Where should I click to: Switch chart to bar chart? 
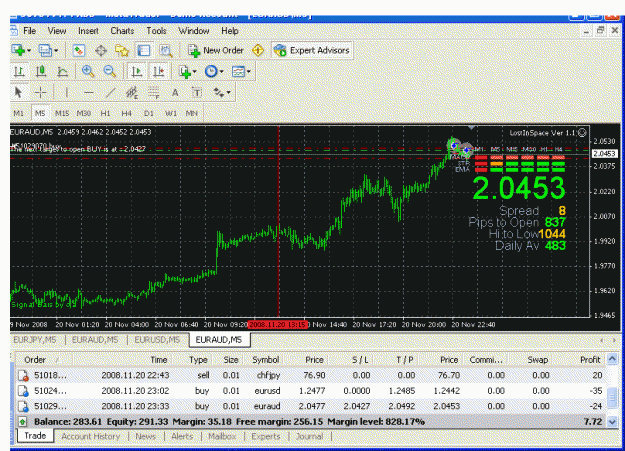click(19, 71)
